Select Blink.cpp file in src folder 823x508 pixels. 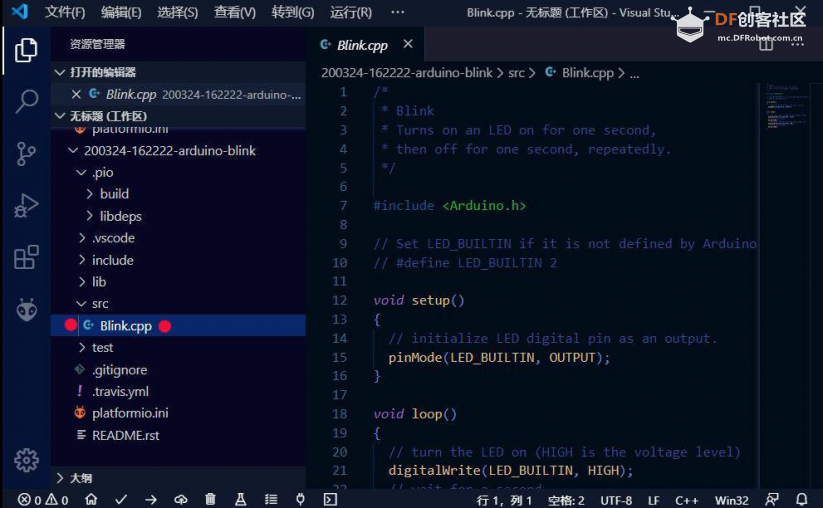178,326
